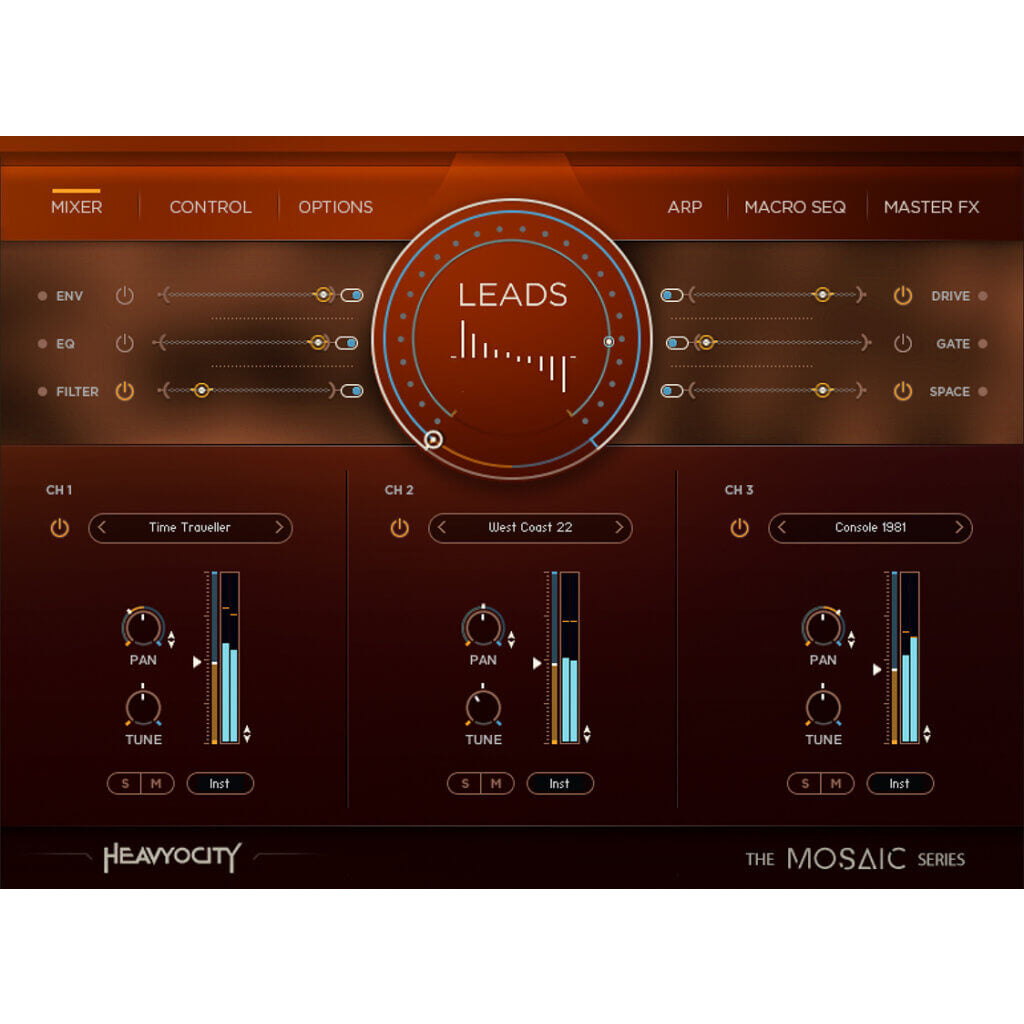Open the CONTROL tab

coord(210,207)
